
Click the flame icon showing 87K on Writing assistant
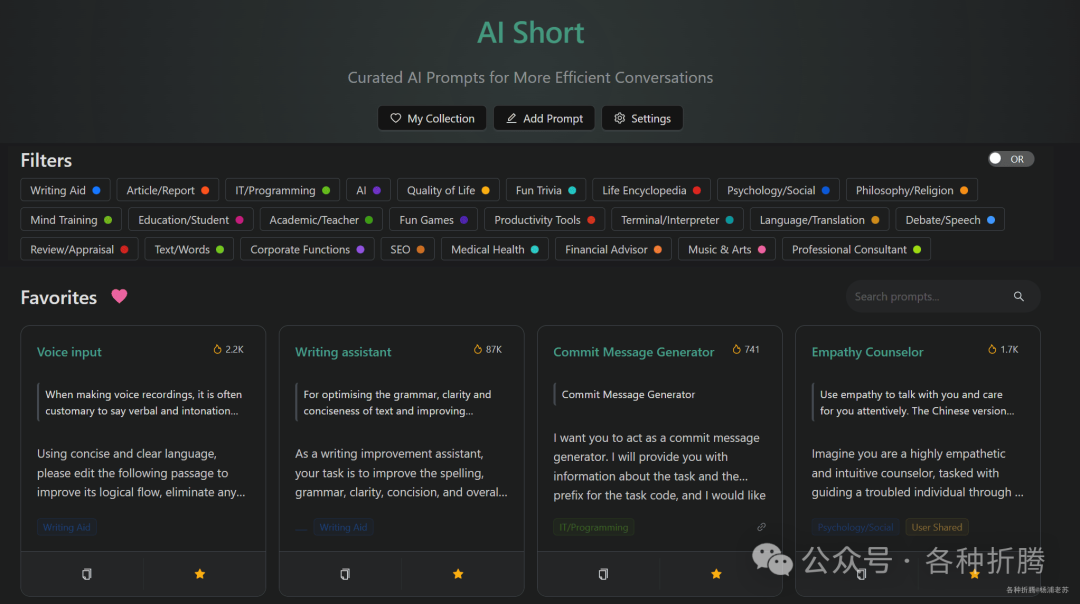tap(478, 349)
